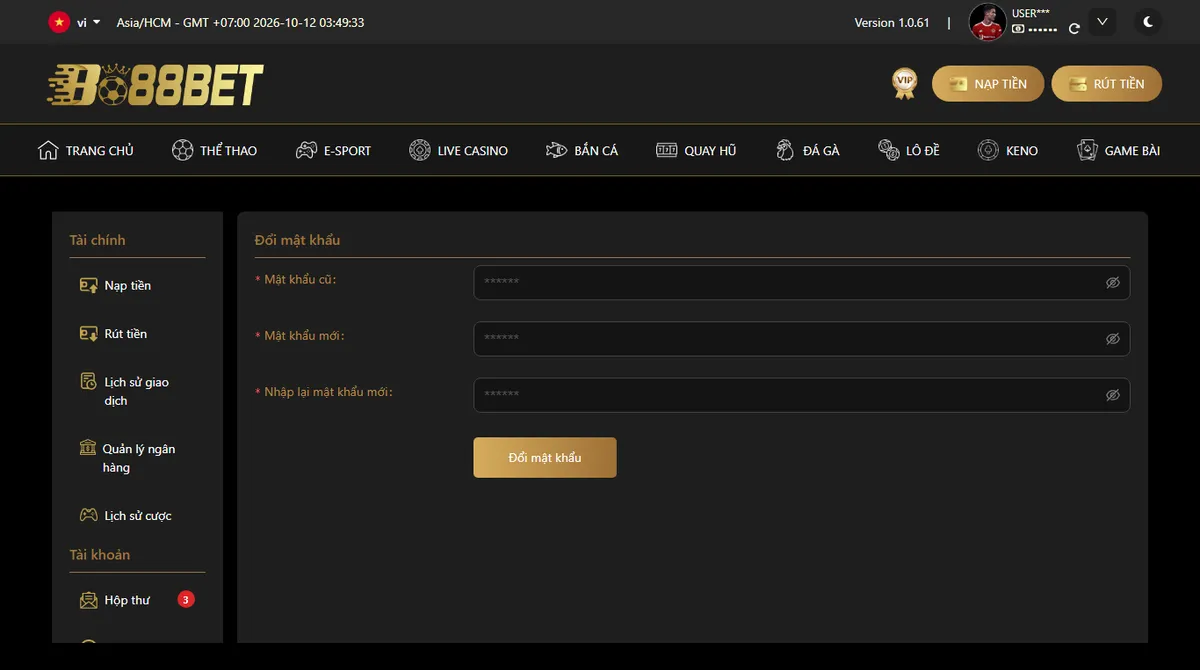The width and height of the screenshot is (1200, 670).
Task: Open the Quay Hũ slots menu
Action: click(696, 151)
